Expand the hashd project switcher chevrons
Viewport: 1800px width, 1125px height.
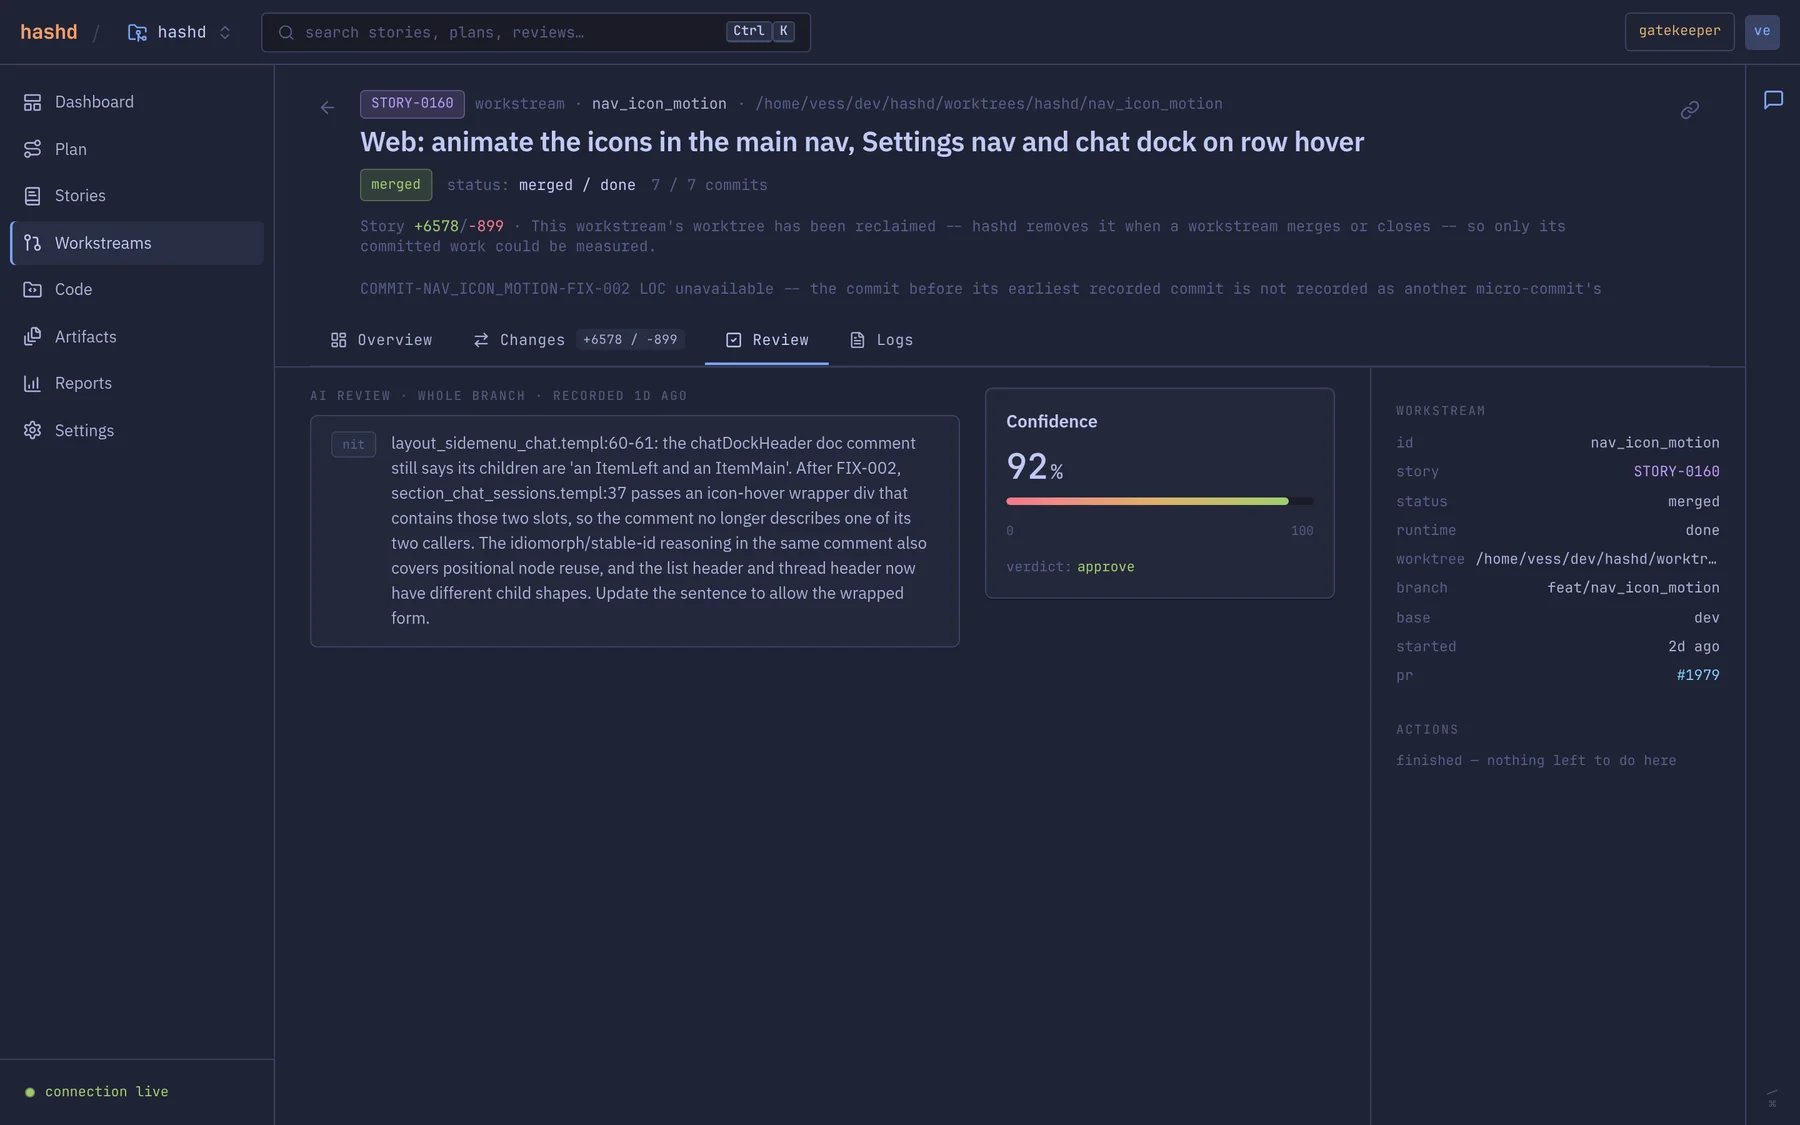225,32
